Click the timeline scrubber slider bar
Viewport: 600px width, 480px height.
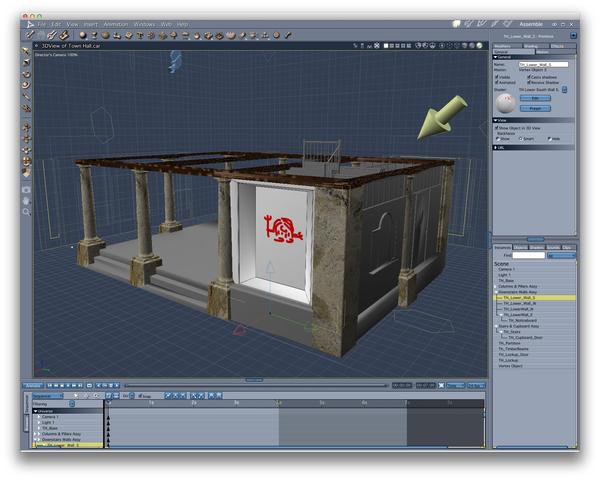(256, 385)
